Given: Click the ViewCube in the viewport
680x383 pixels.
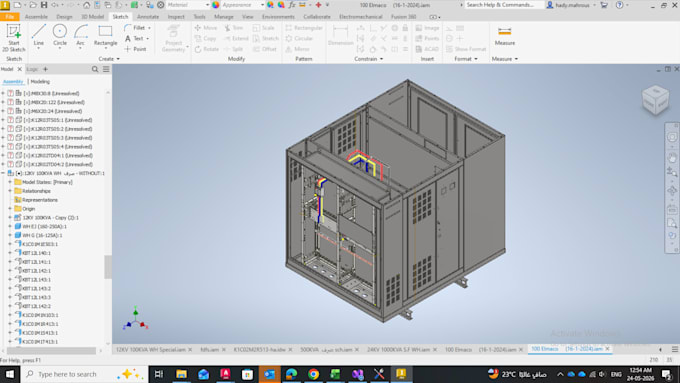Looking at the screenshot, I should click(x=655, y=100).
